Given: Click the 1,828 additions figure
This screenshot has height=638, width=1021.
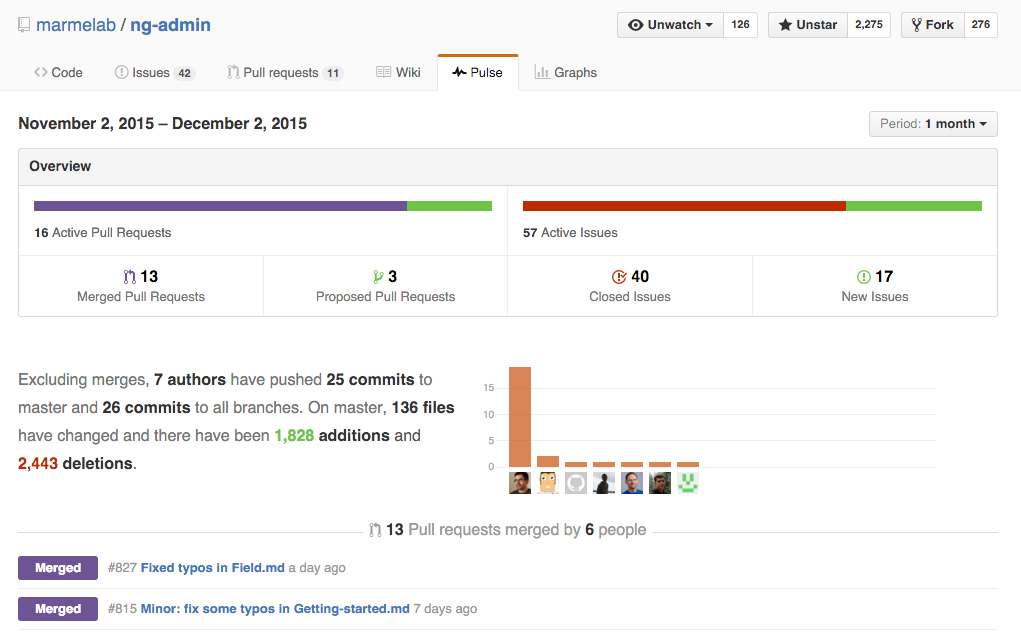Looking at the screenshot, I should click(x=294, y=436).
